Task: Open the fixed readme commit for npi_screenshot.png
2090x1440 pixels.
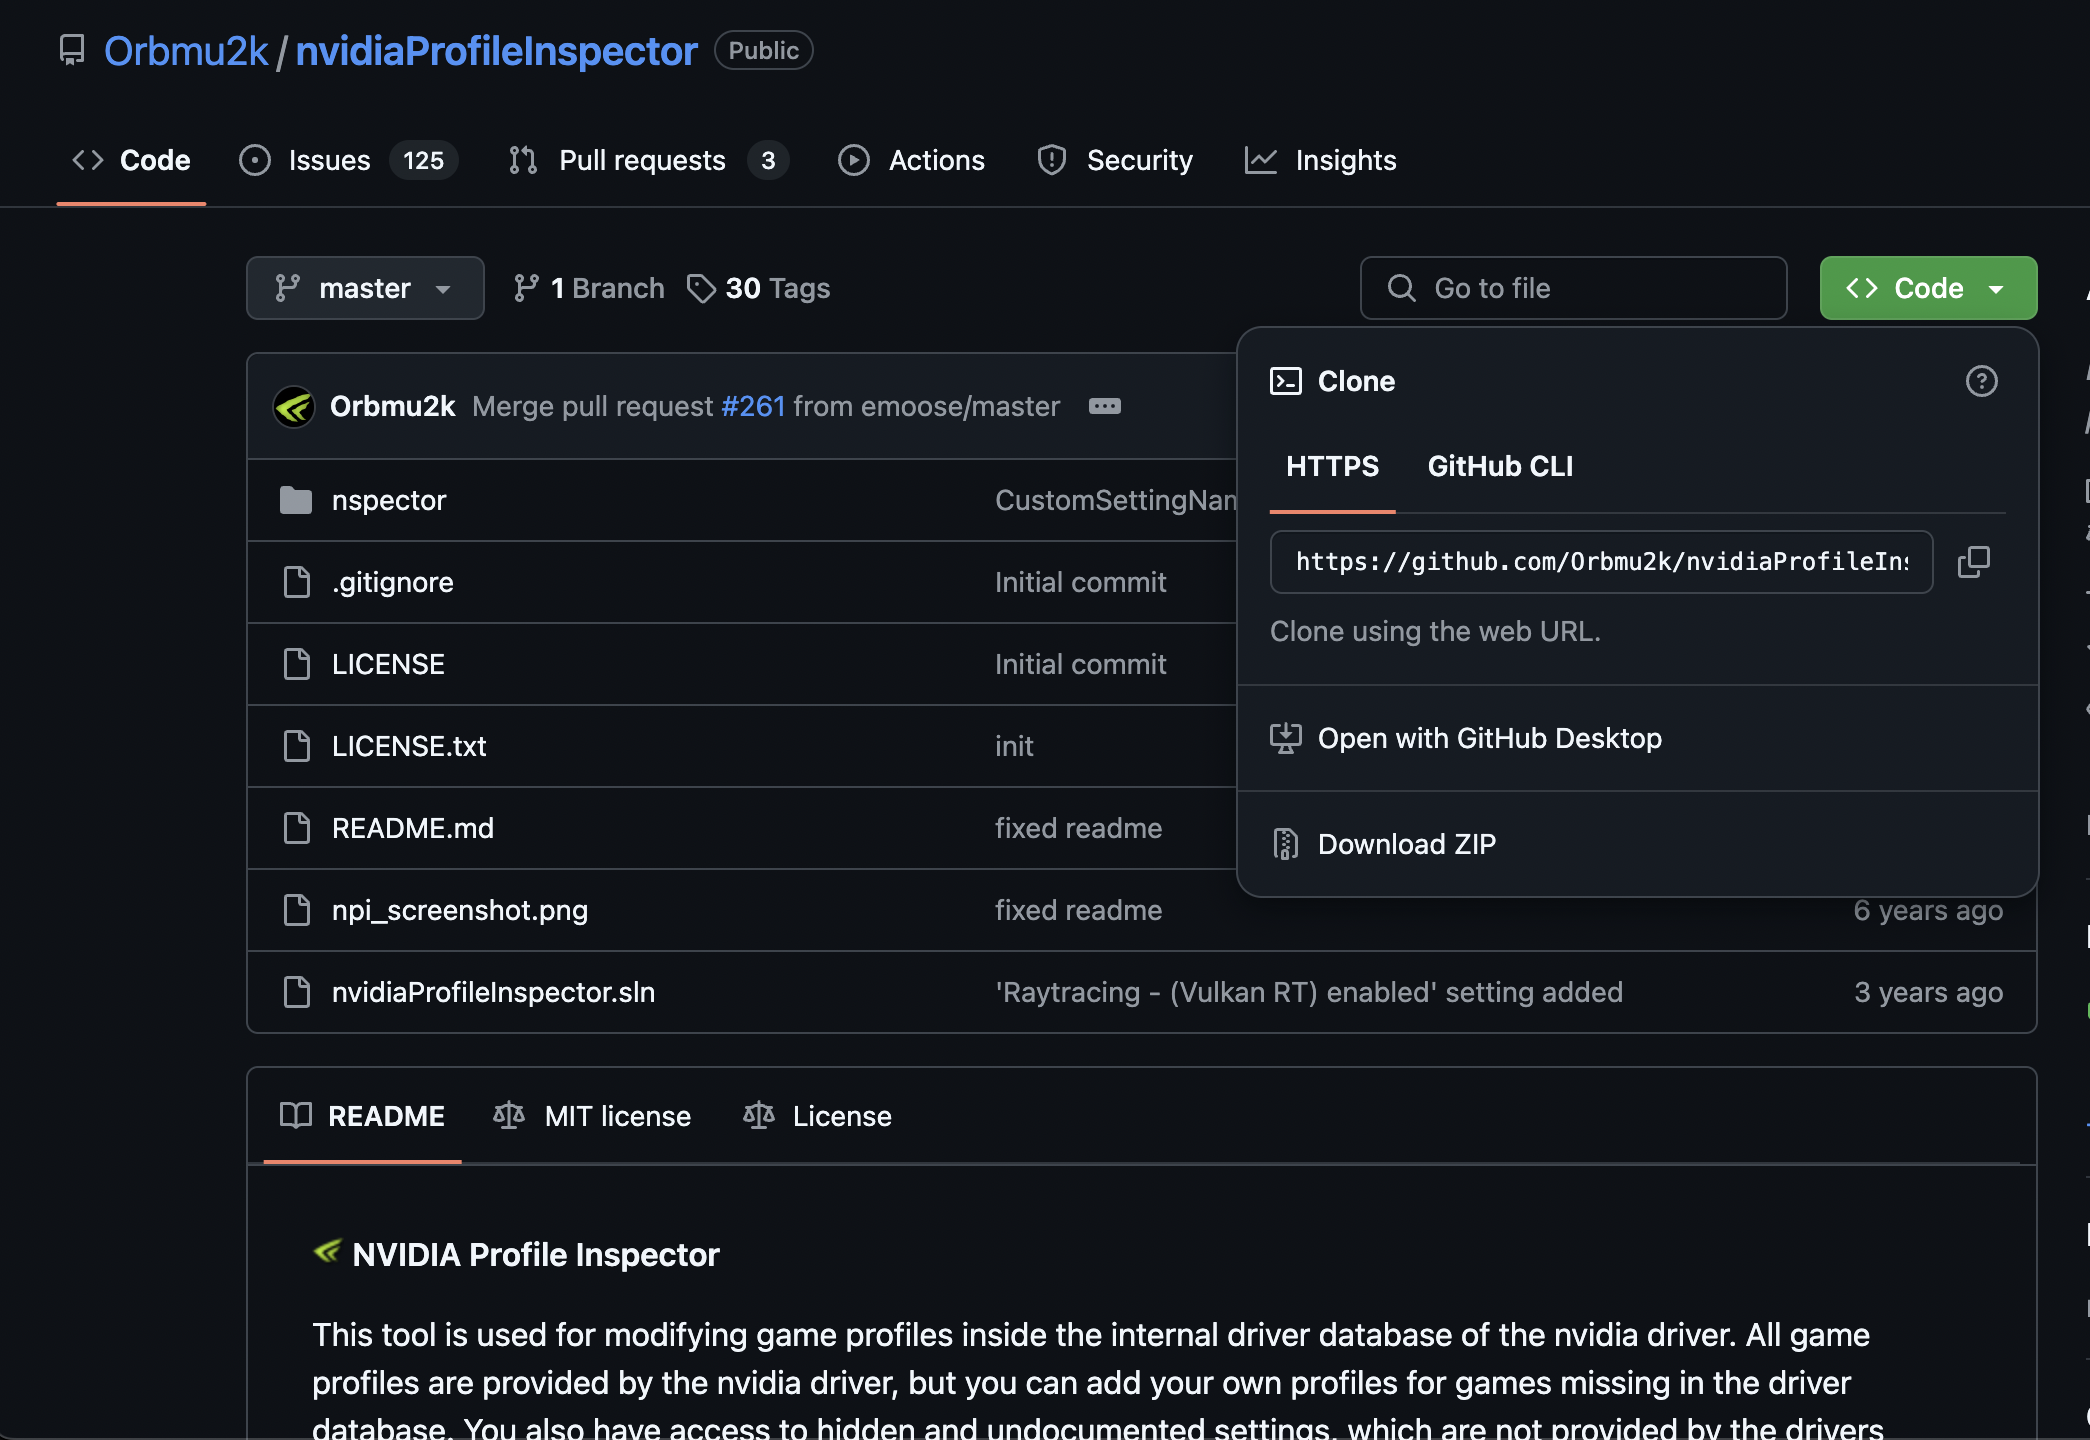Action: point(1078,910)
